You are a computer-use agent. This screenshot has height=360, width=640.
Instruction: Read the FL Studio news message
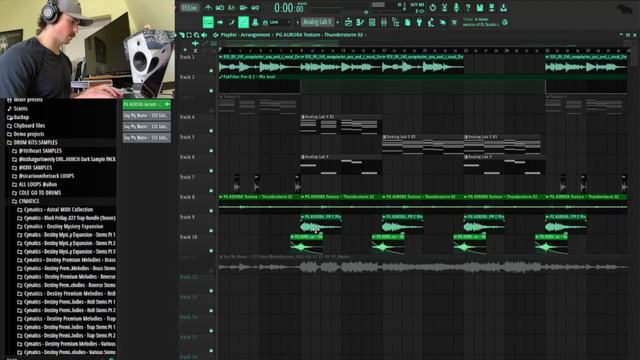(481, 22)
